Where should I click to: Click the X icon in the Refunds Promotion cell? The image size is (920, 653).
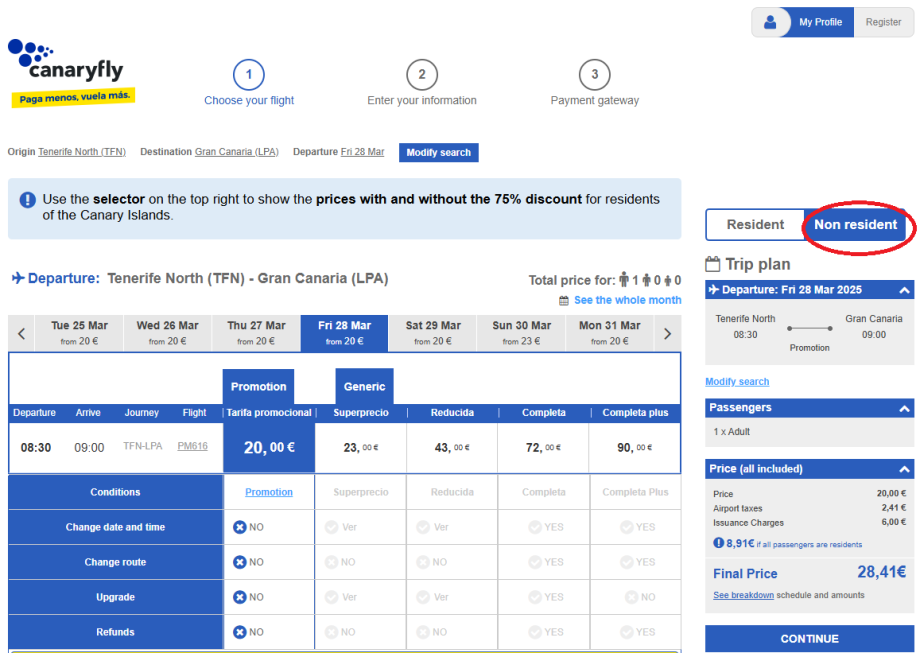coord(239,632)
